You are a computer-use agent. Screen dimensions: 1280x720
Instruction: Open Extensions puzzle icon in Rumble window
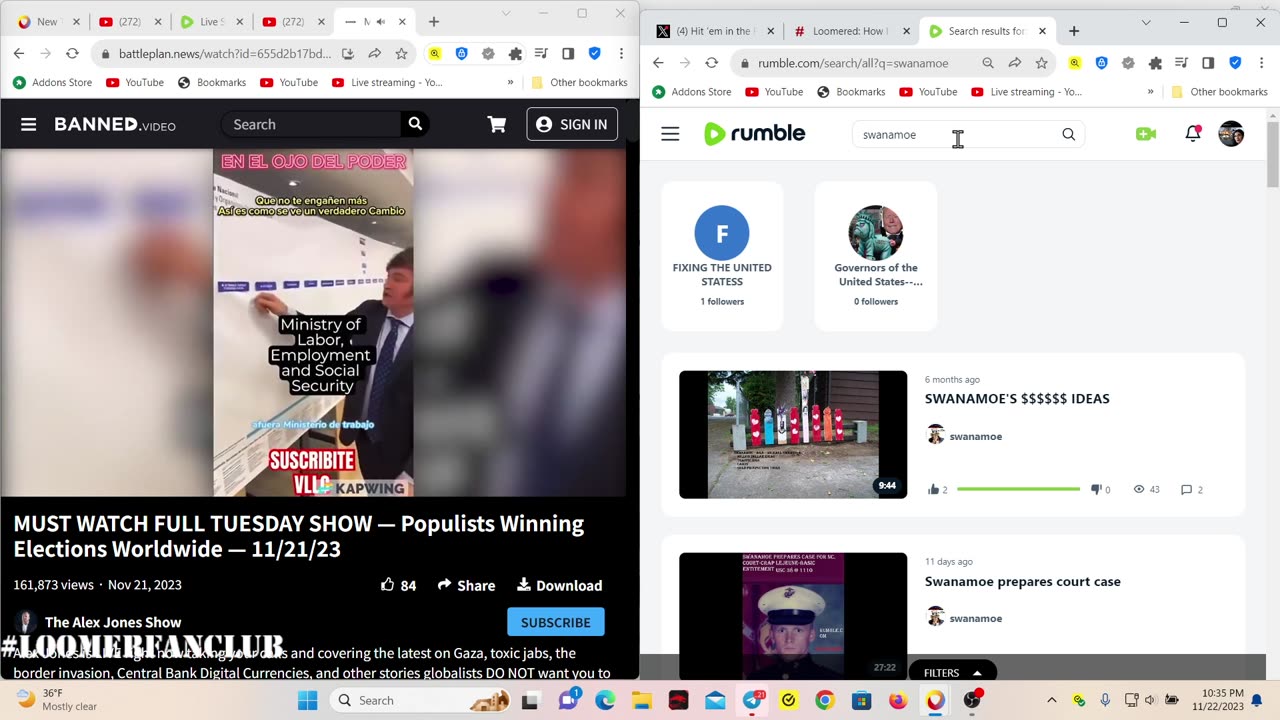pos(1155,63)
